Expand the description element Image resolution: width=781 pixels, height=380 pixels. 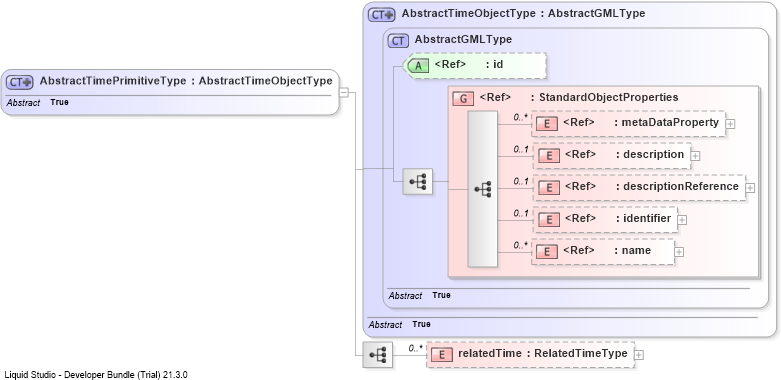[695, 156]
